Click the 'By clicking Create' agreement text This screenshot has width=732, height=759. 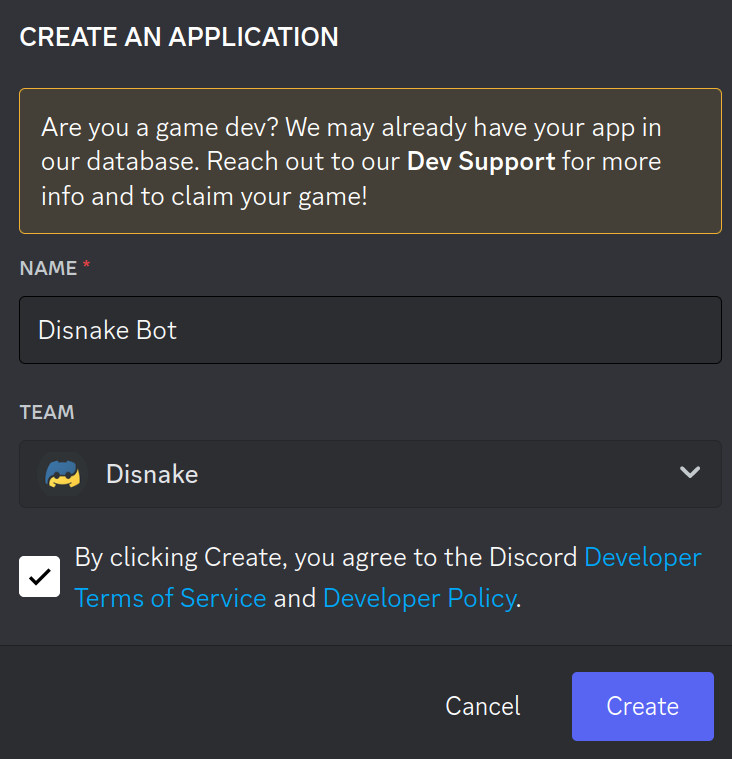point(329,557)
